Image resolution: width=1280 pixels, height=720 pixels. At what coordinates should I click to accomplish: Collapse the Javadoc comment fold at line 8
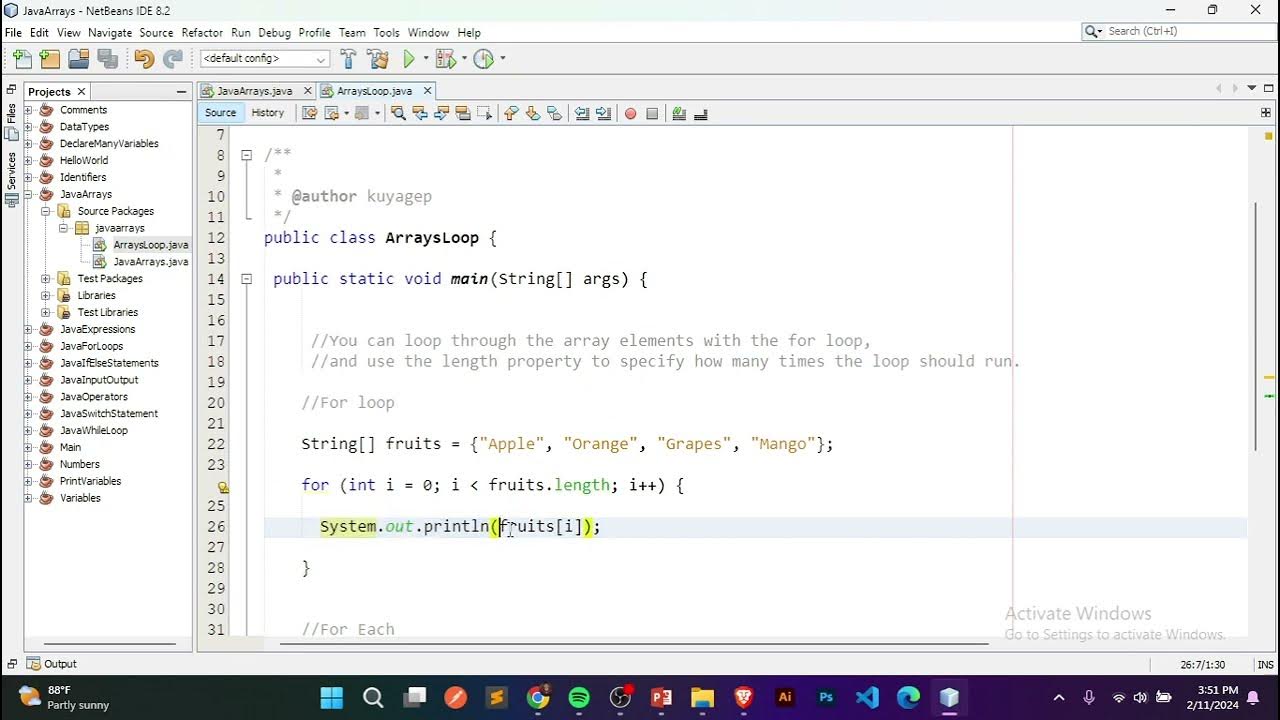point(246,155)
